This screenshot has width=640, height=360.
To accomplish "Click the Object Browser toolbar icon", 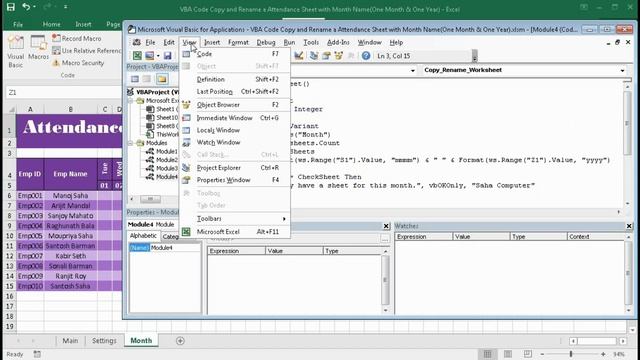I will [x=338, y=56].
